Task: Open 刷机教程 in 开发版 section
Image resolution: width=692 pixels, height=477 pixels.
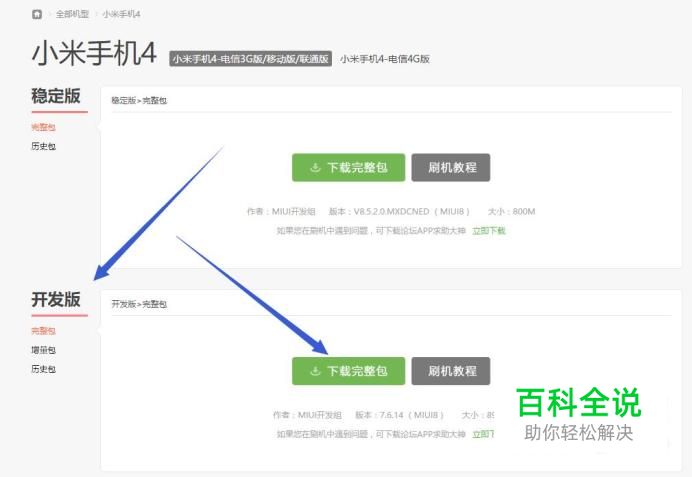Action: click(x=451, y=371)
